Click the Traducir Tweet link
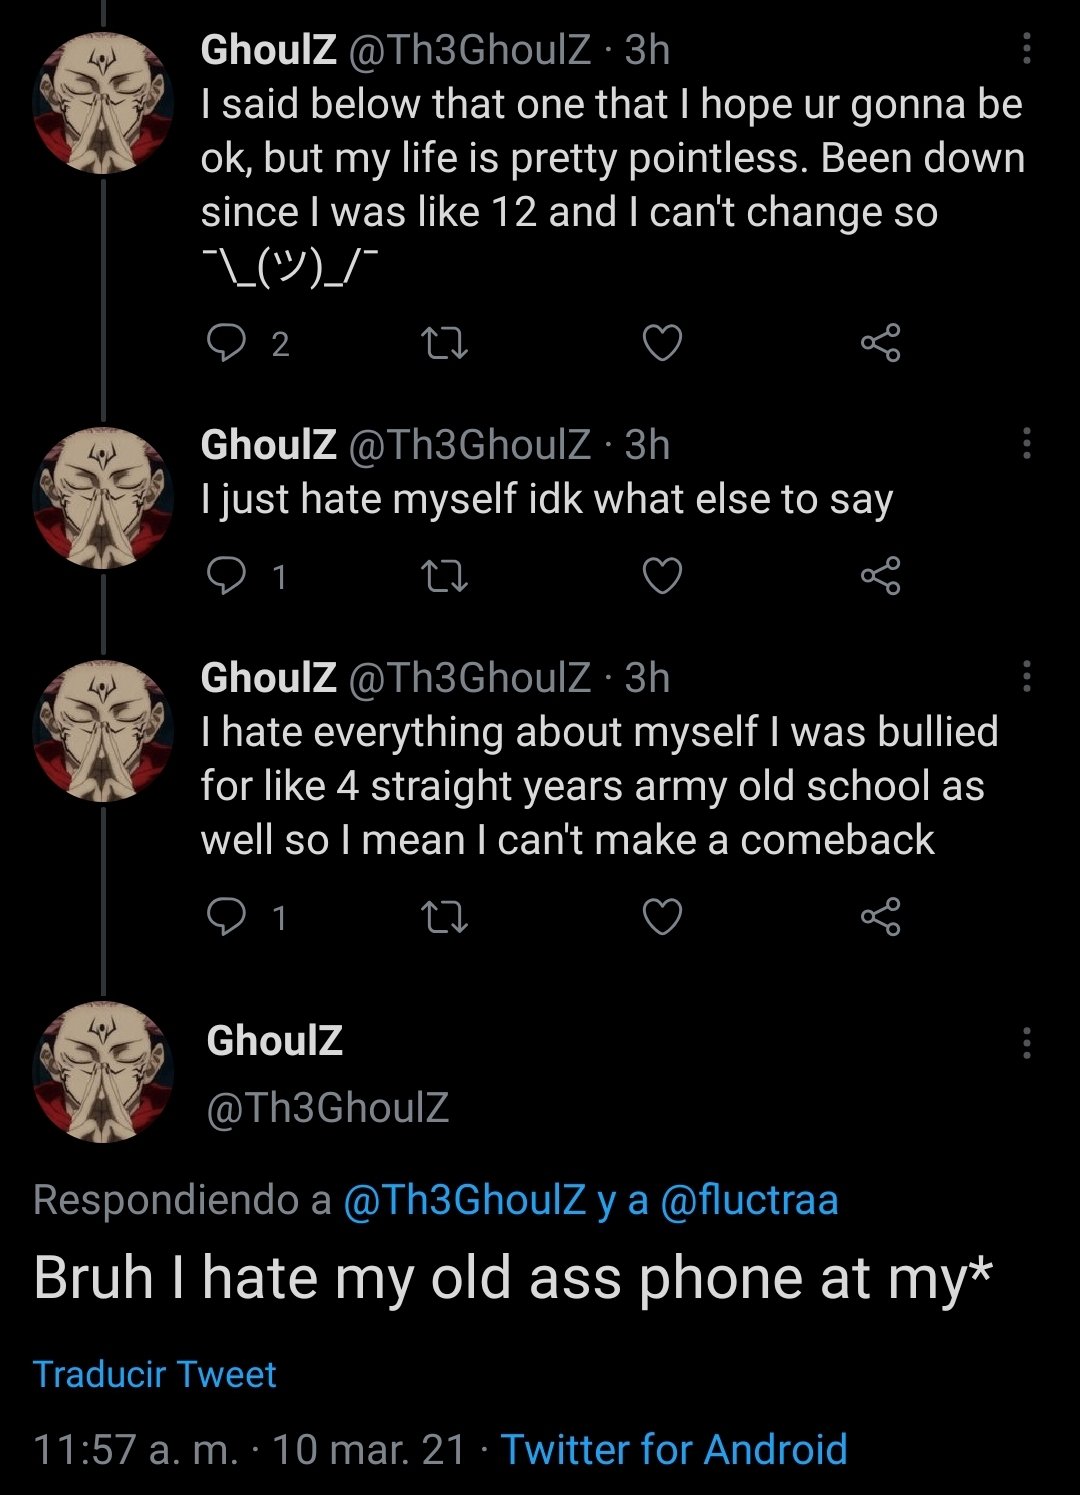 click(154, 1374)
